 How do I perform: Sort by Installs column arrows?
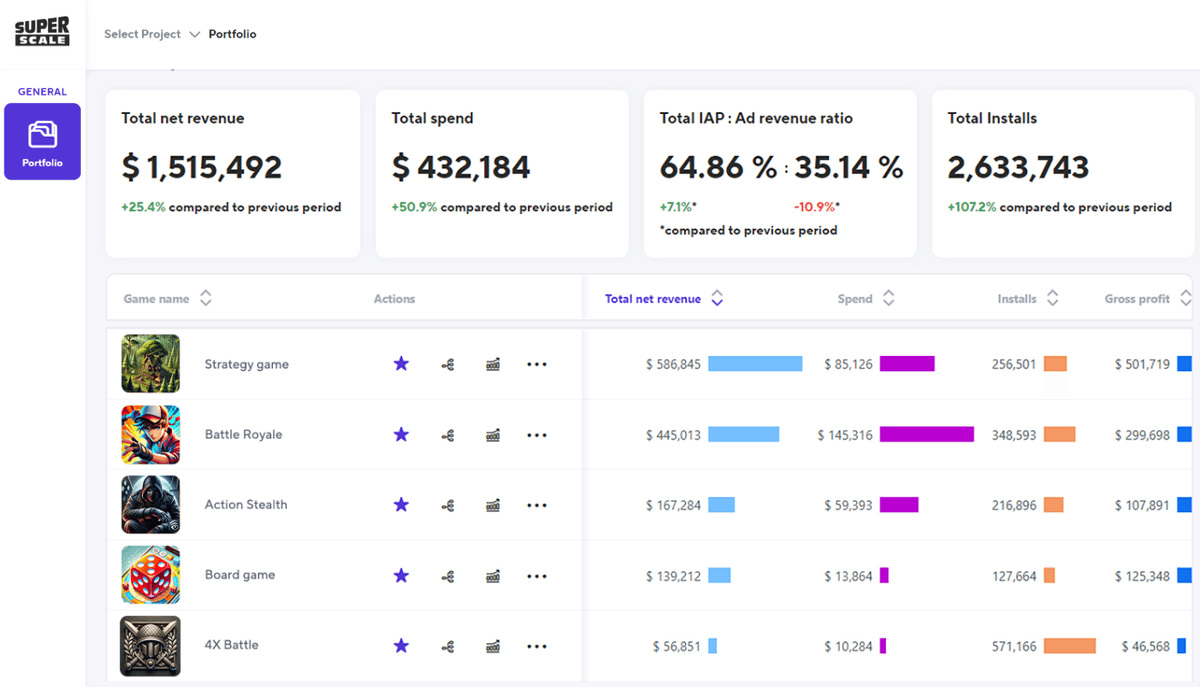tap(1052, 298)
